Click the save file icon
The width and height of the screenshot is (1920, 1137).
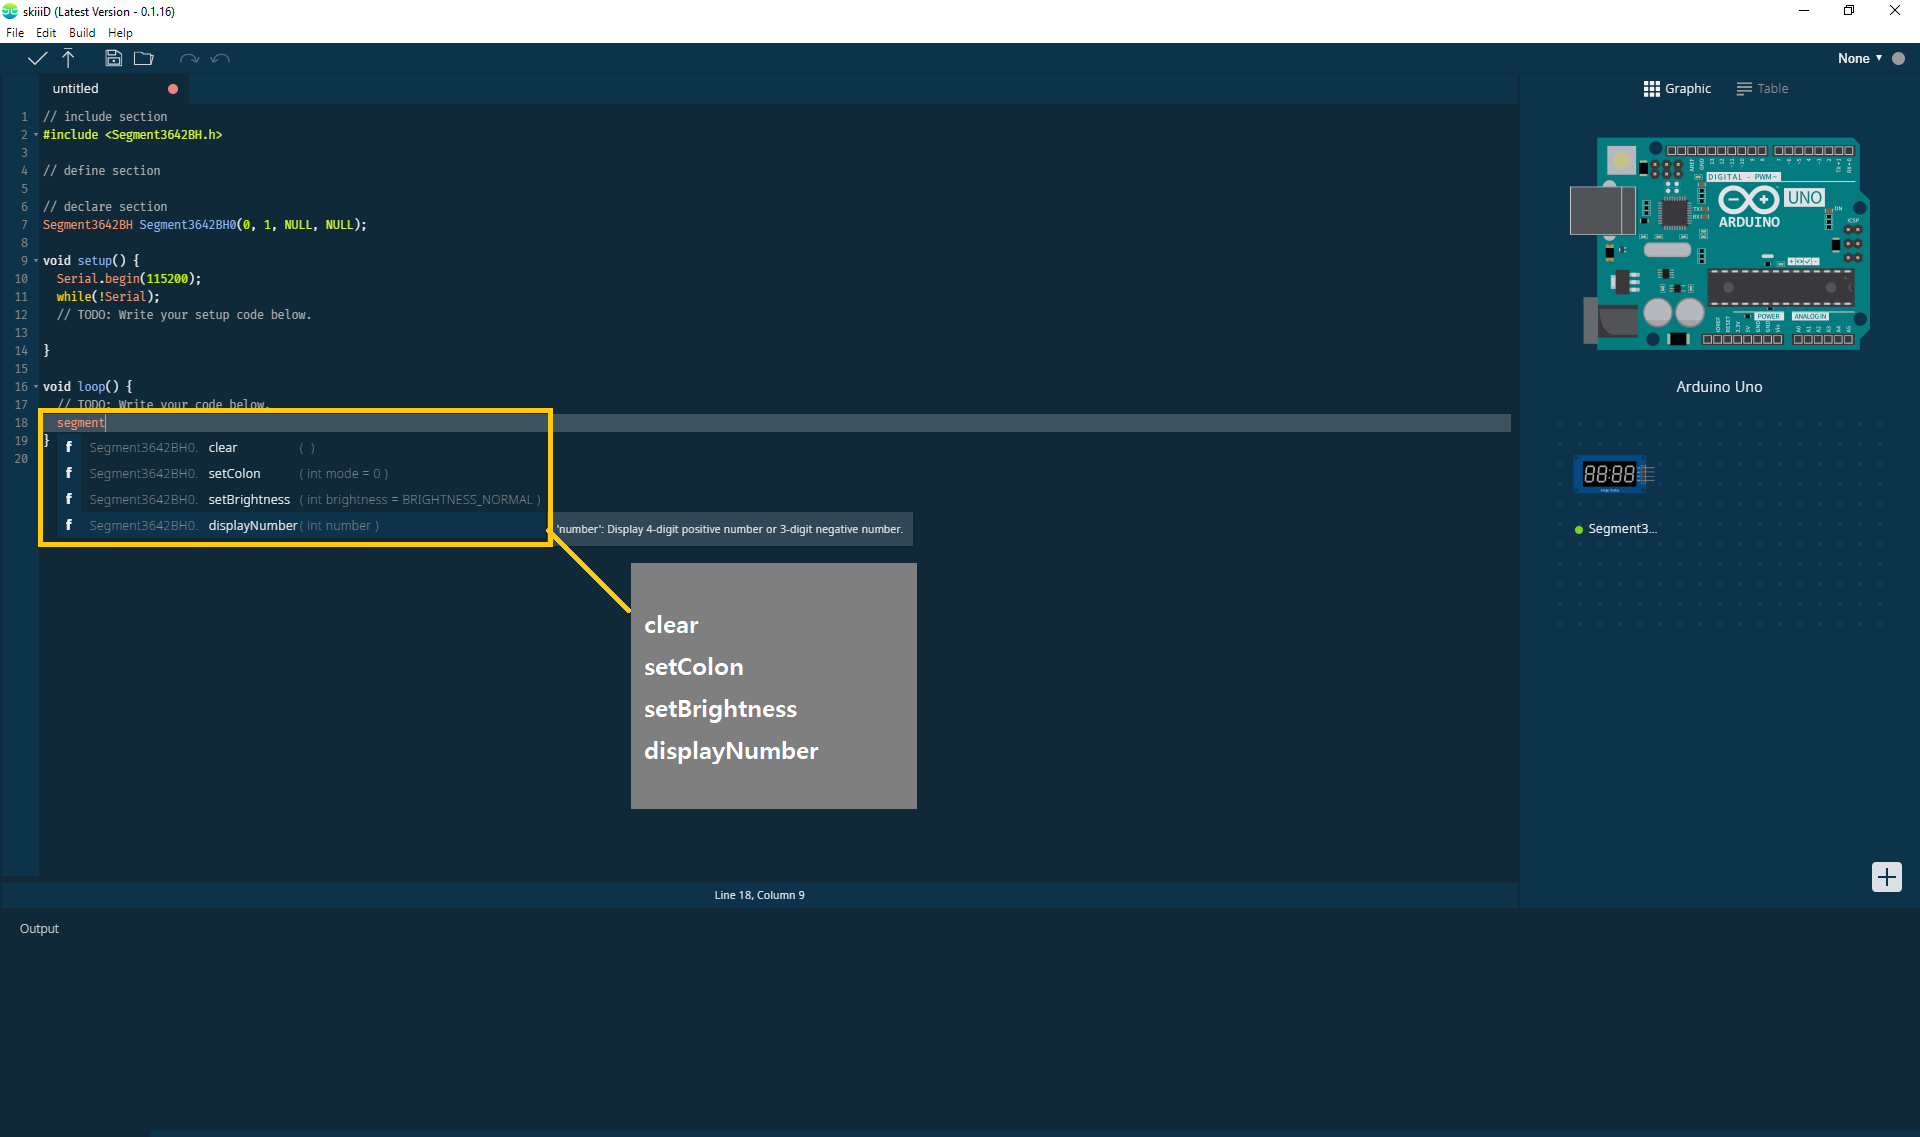(113, 58)
